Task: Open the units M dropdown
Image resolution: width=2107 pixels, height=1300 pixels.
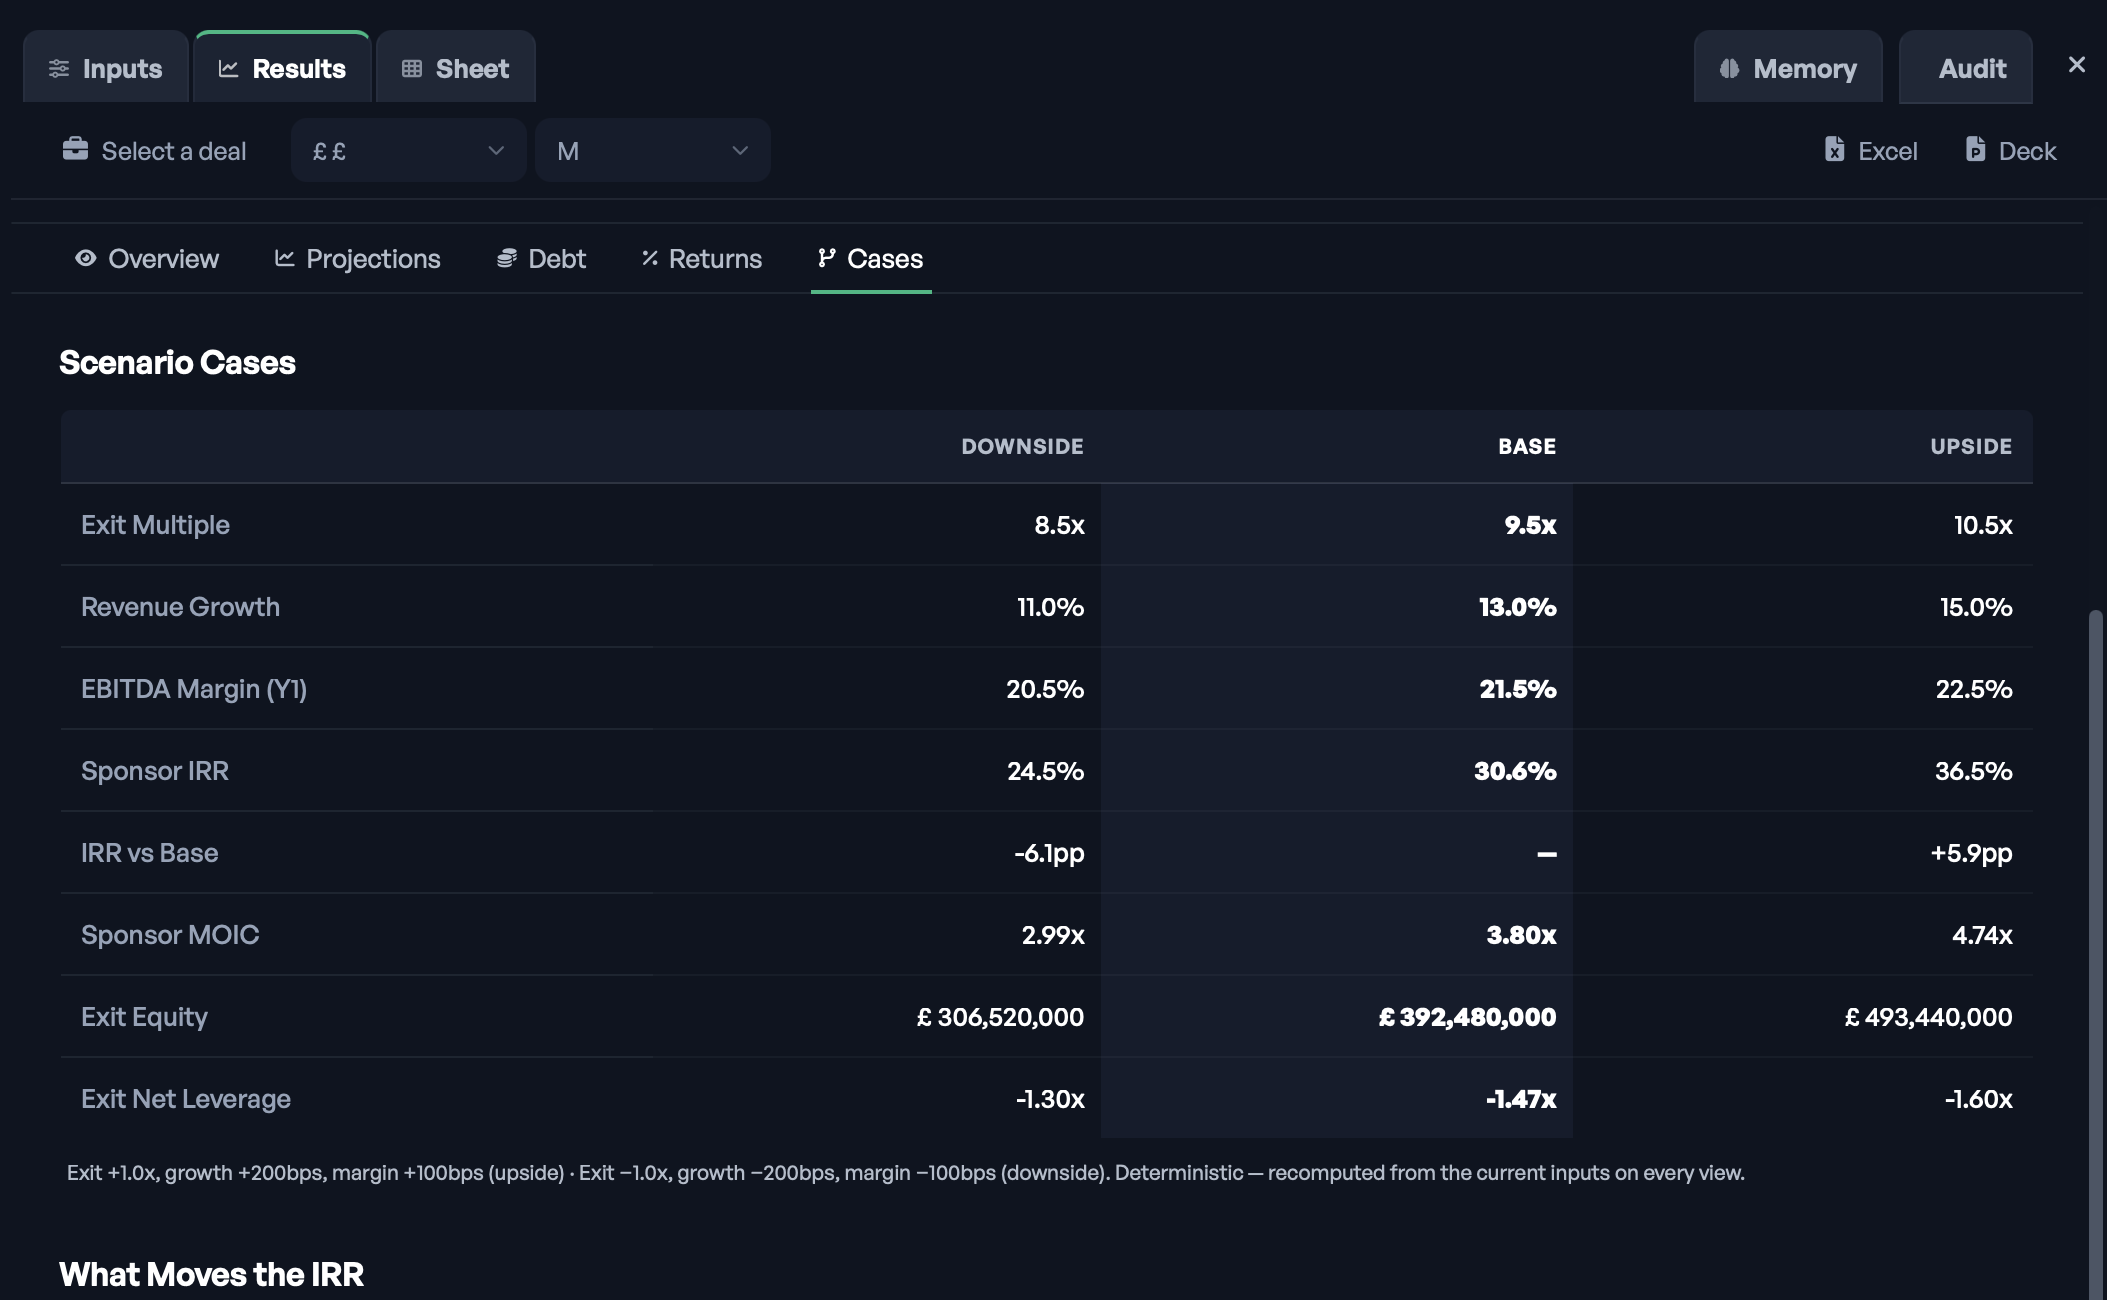Action: tap(652, 150)
